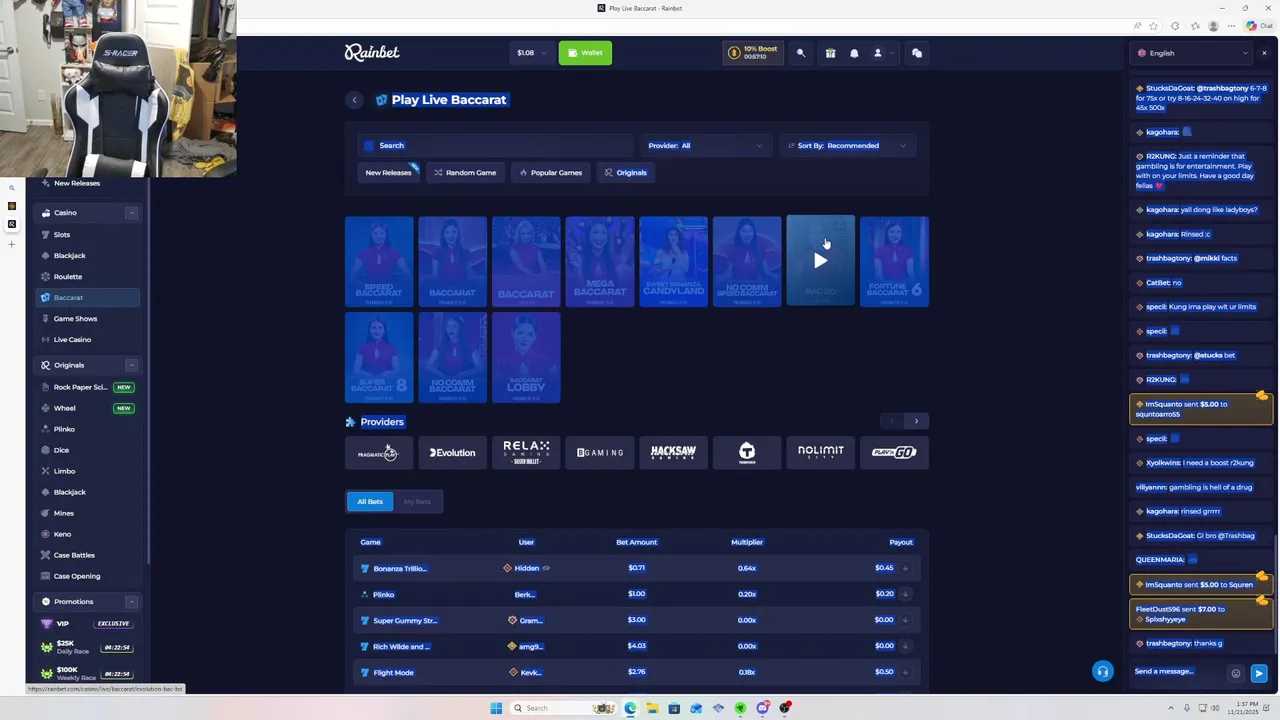The height and width of the screenshot is (720, 1280).
Task: Show the next providers with the right arrow
Action: pos(916,421)
